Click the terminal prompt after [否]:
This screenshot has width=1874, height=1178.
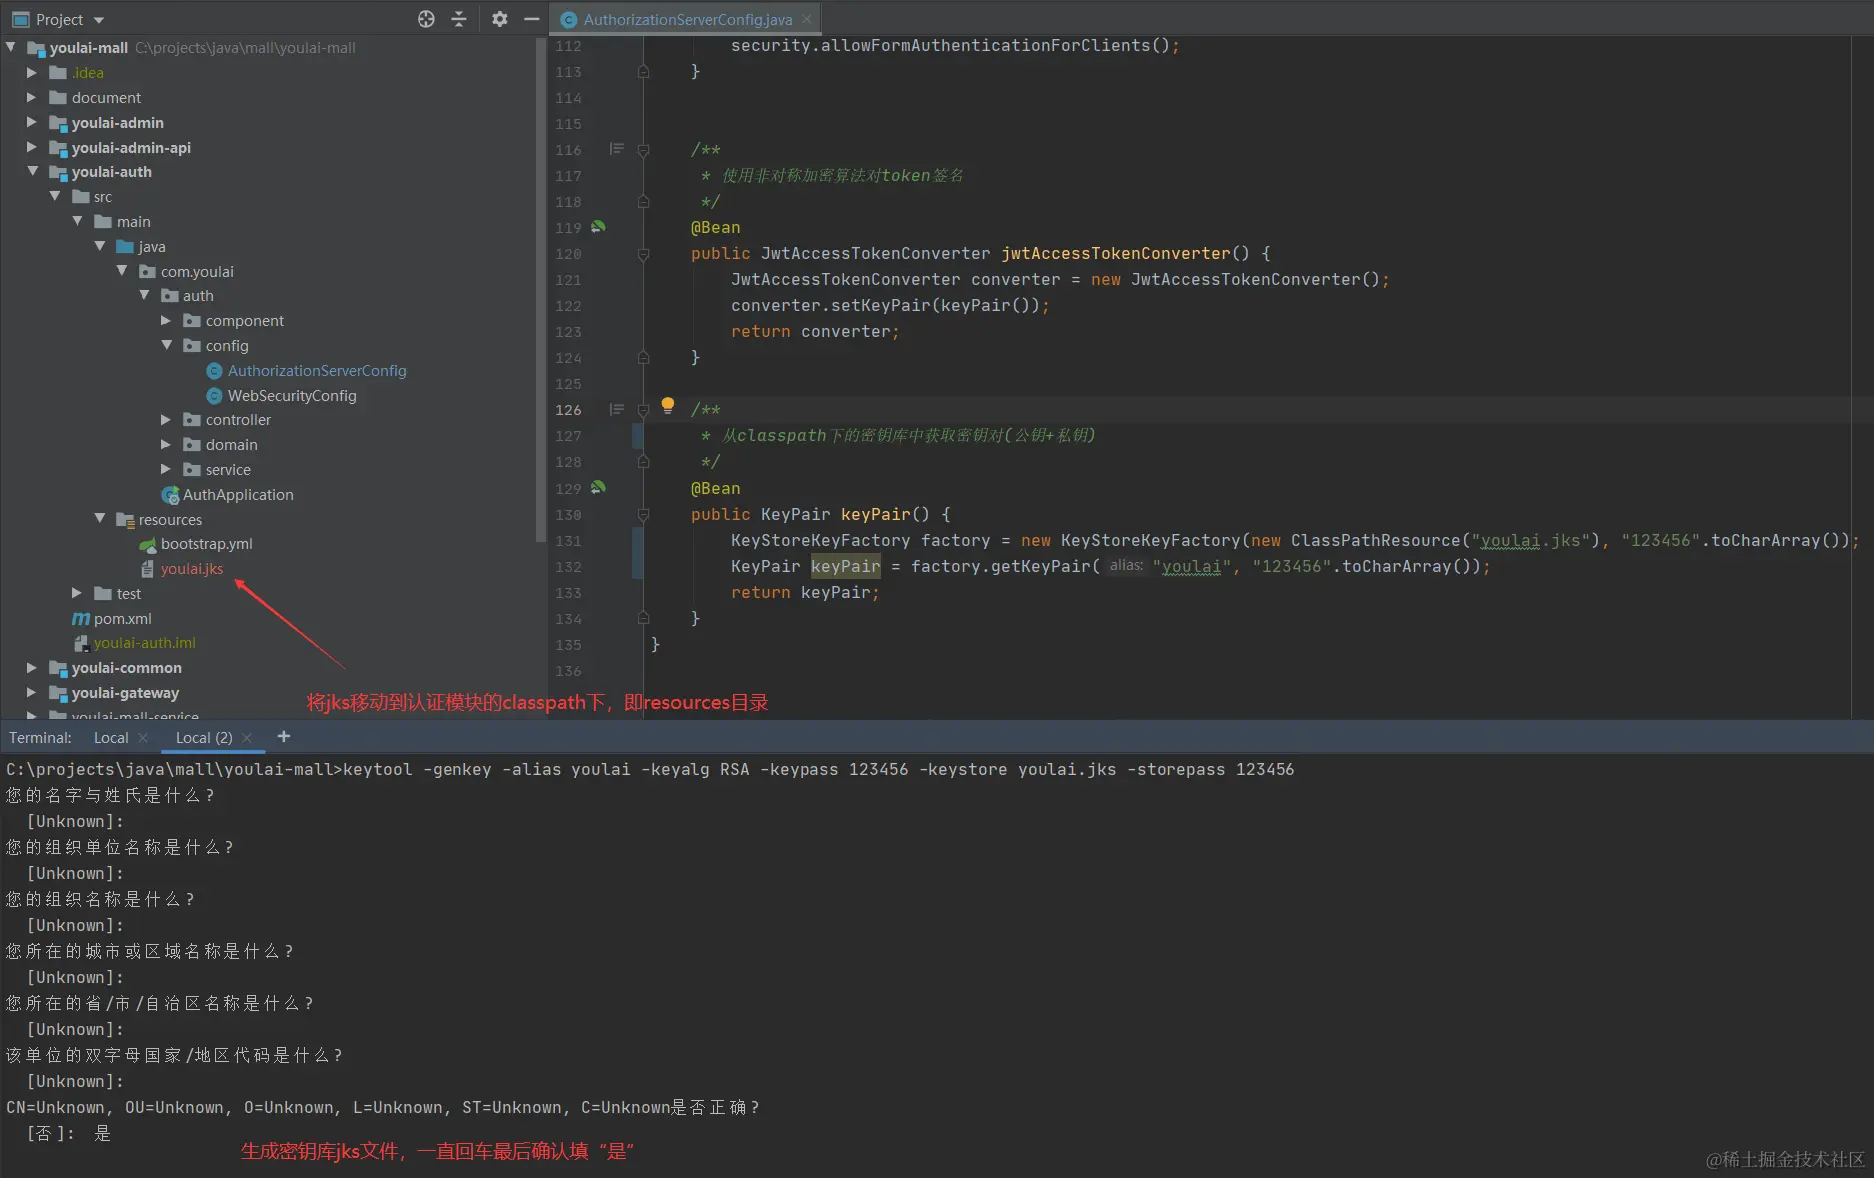click(102, 1133)
